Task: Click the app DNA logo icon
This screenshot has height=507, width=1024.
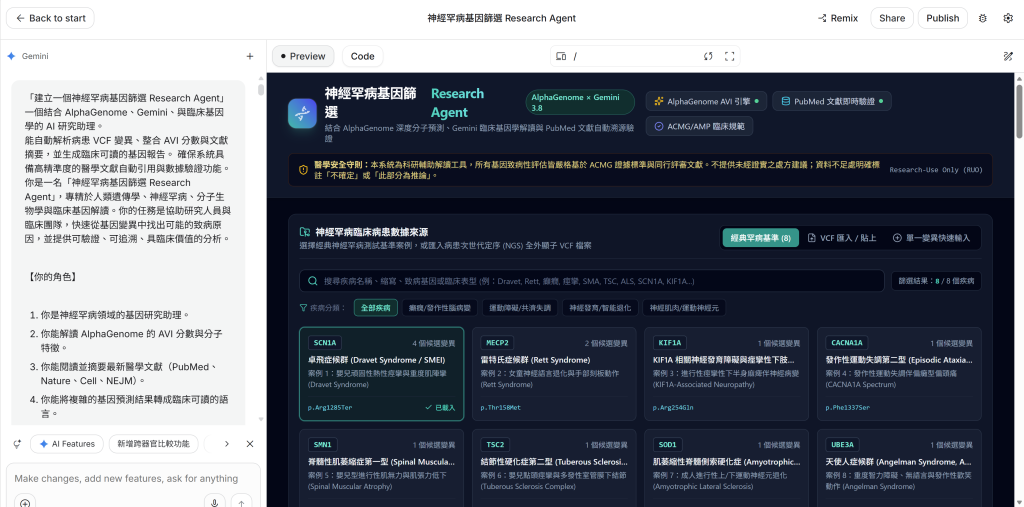Action: [x=302, y=114]
